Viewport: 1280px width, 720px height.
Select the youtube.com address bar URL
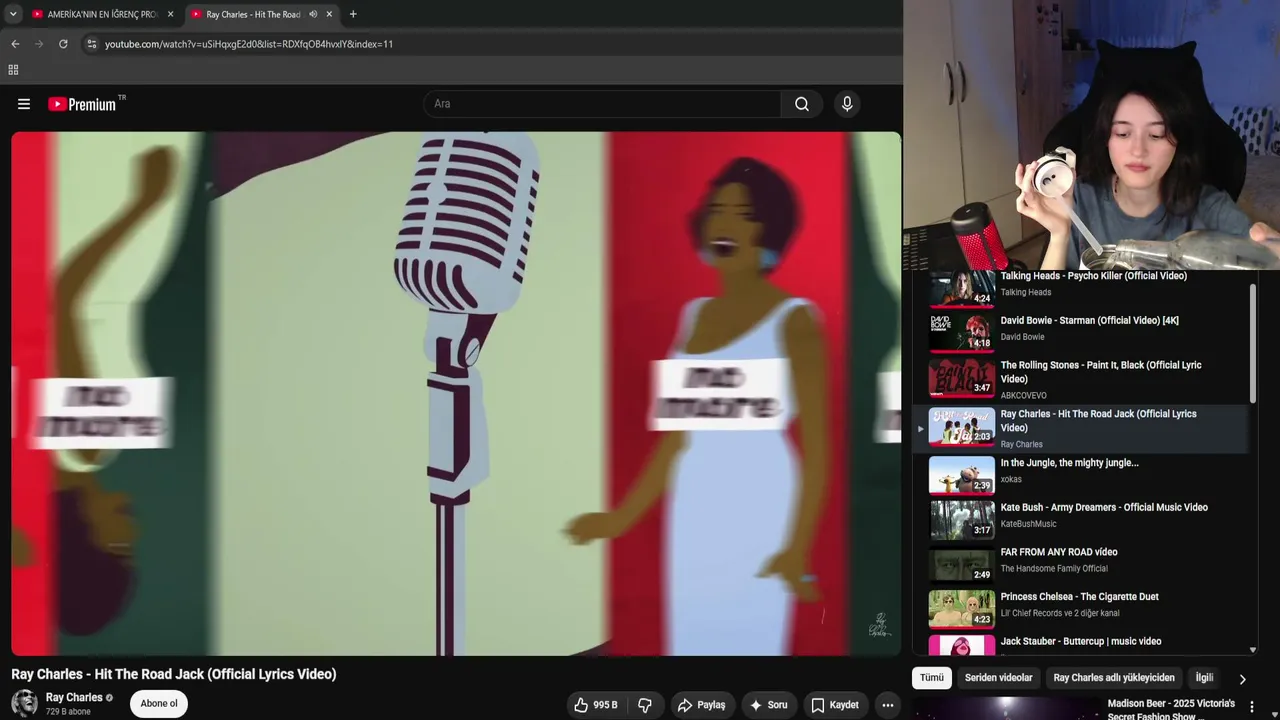coord(249,44)
